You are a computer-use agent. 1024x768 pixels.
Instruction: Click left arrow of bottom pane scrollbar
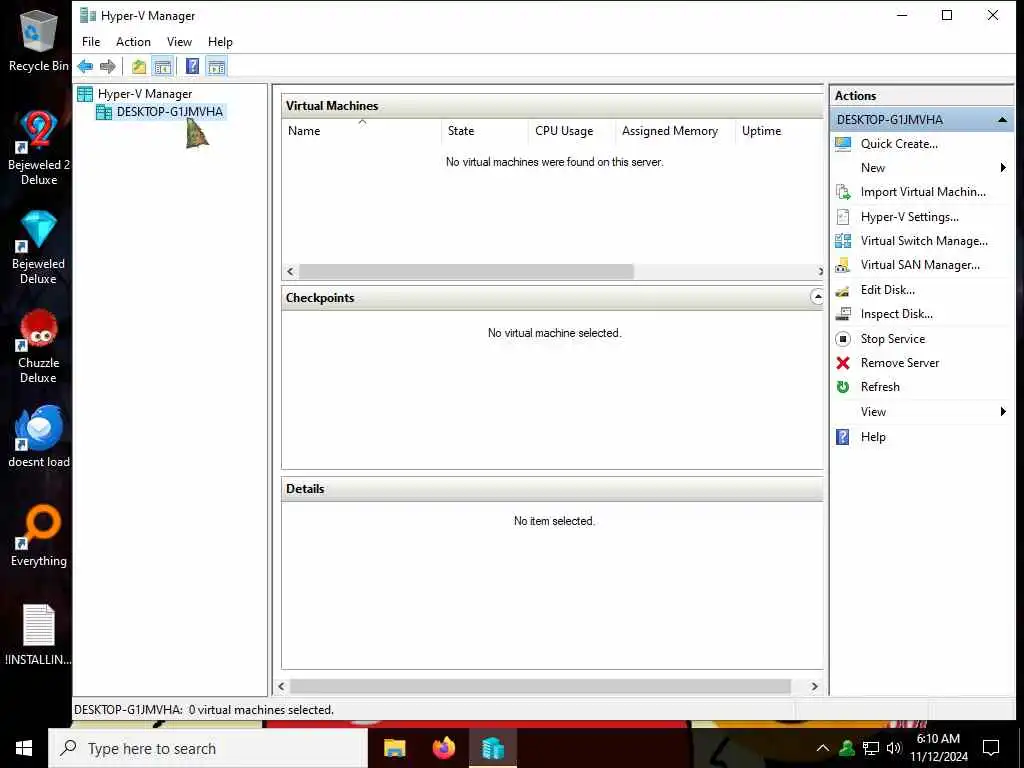coord(281,686)
